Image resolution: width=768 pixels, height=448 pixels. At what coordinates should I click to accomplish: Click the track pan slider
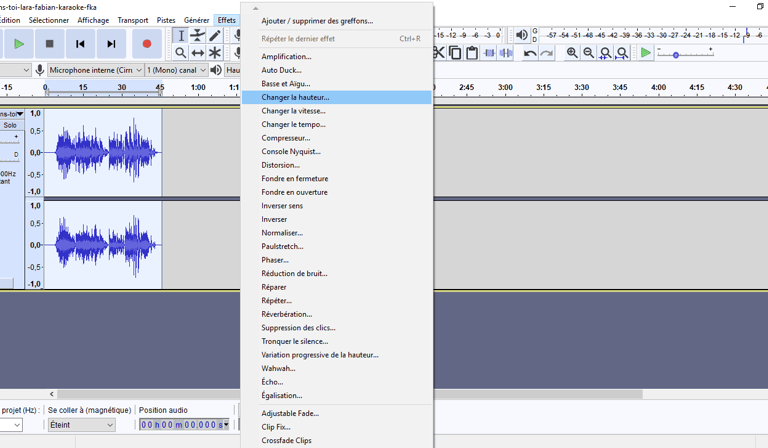point(10,157)
